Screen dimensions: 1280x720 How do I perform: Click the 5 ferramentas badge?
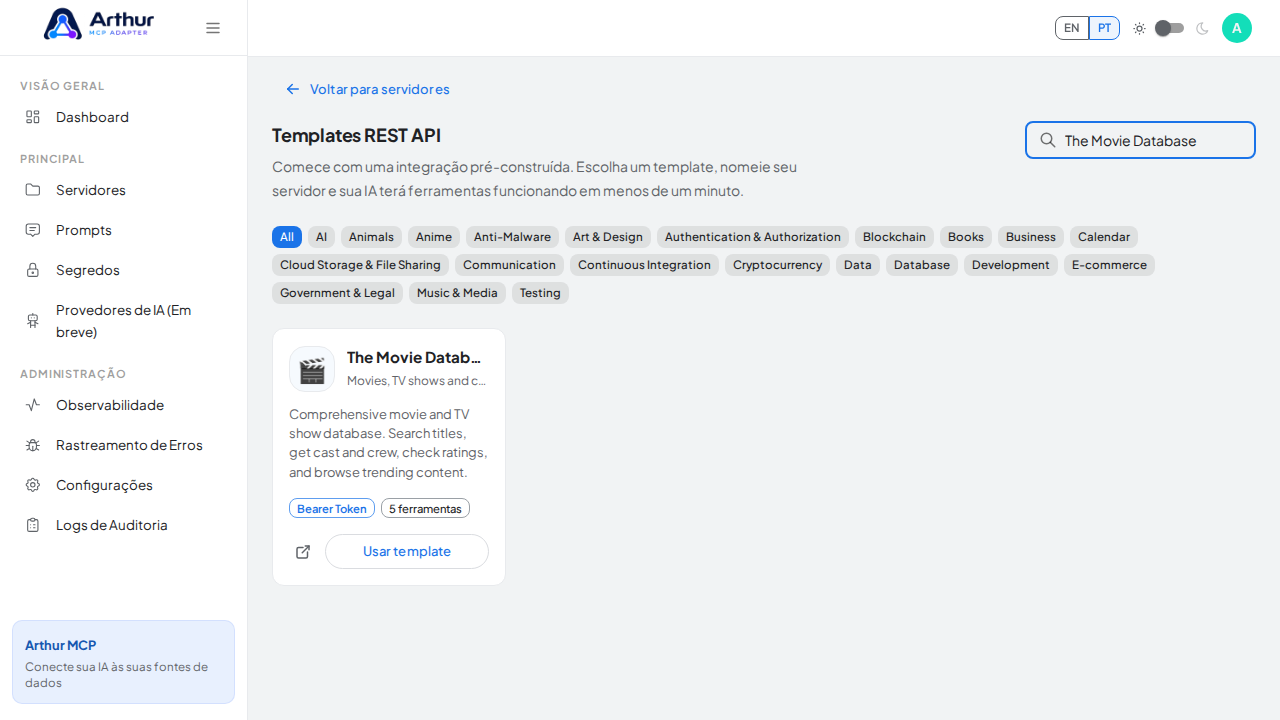(425, 508)
